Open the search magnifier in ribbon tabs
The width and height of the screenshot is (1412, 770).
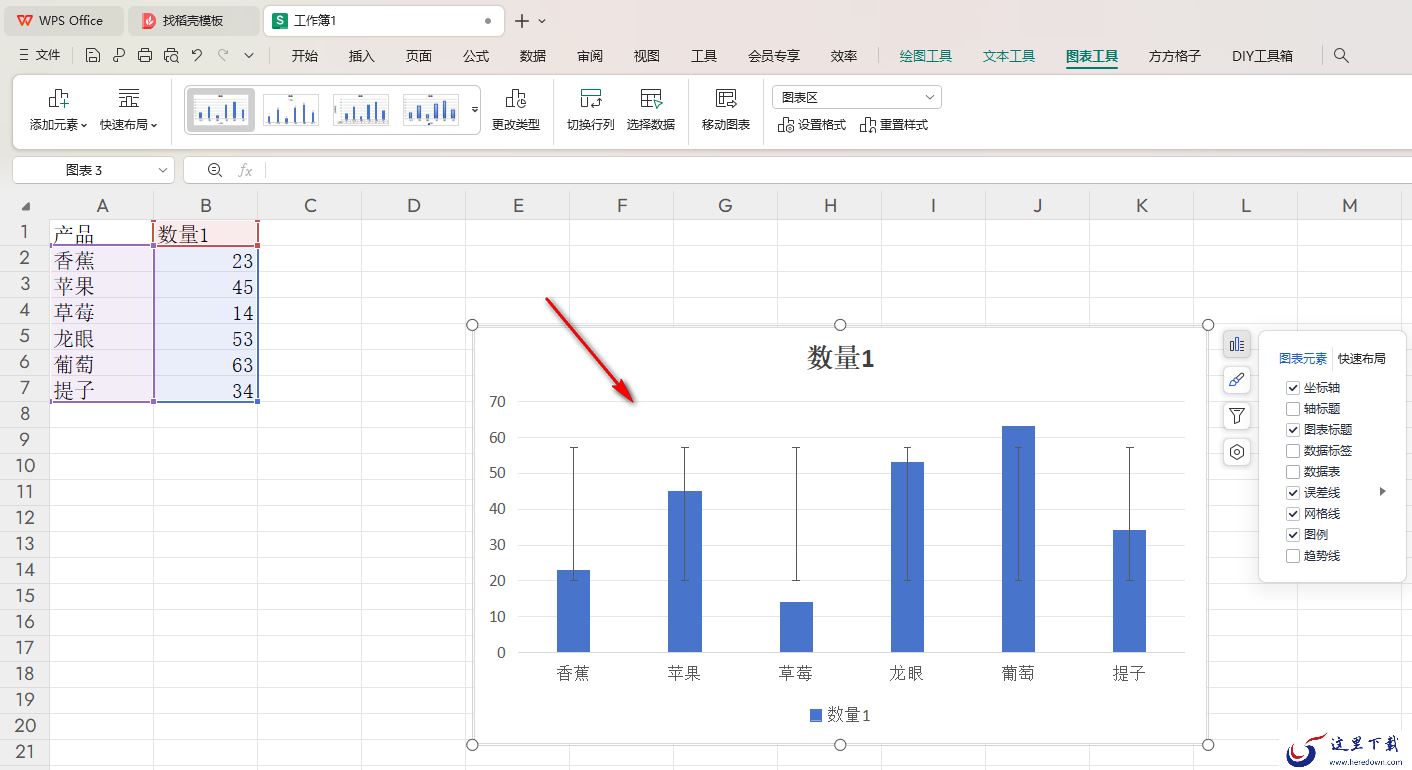pyautogui.click(x=1342, y=56)
